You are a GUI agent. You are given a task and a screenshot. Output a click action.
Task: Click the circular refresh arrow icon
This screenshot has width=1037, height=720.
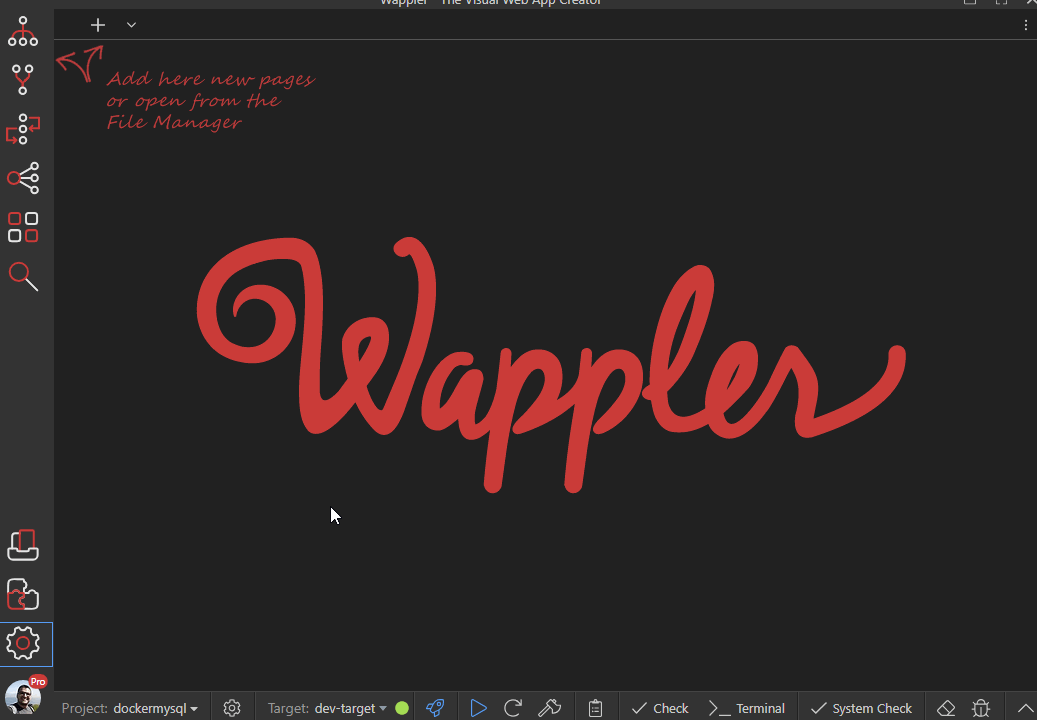tap(513, 708)
